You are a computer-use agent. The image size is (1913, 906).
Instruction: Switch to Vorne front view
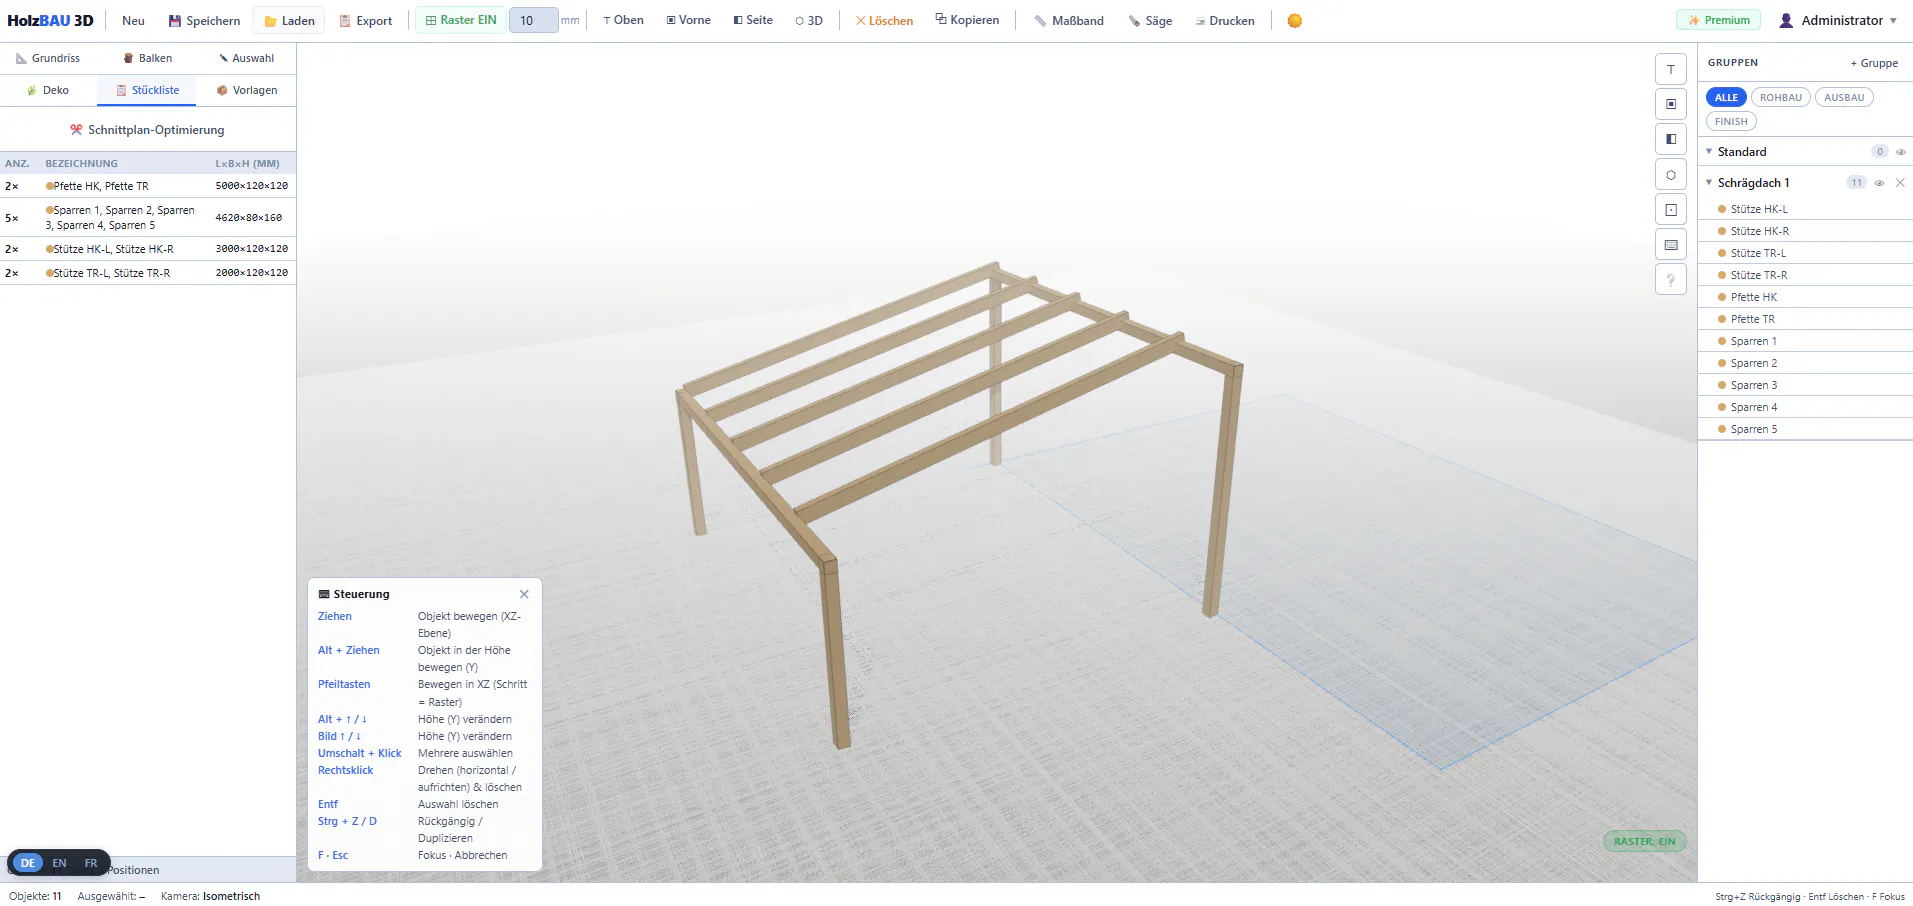(x=689, y=20)
